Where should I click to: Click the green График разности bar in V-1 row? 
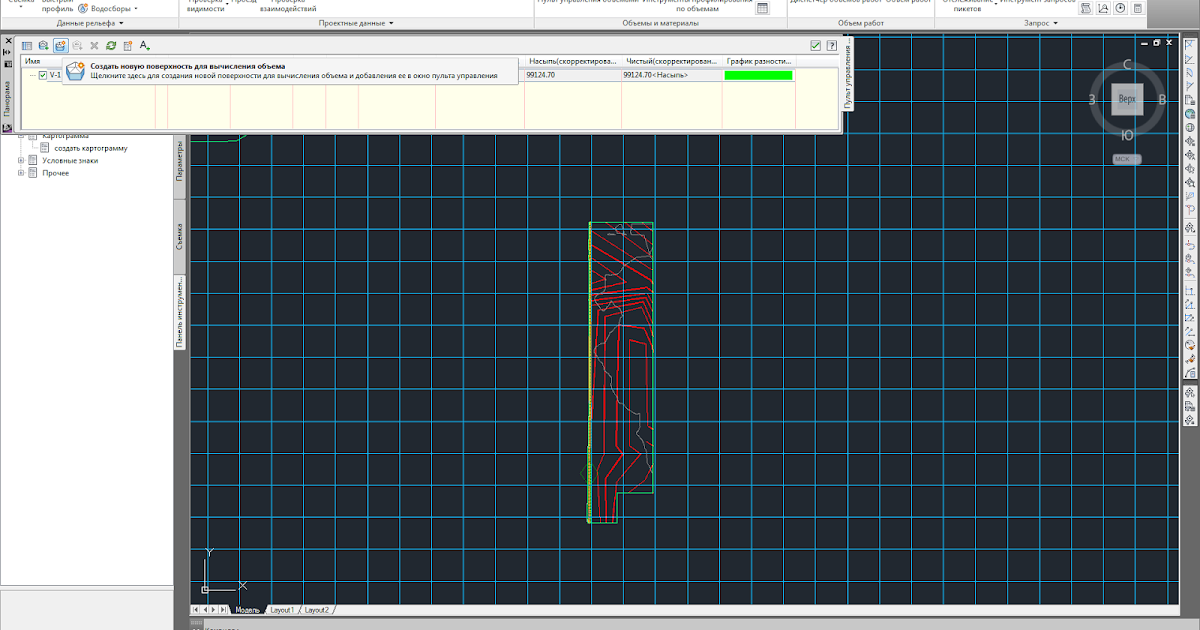coord(759,75)
